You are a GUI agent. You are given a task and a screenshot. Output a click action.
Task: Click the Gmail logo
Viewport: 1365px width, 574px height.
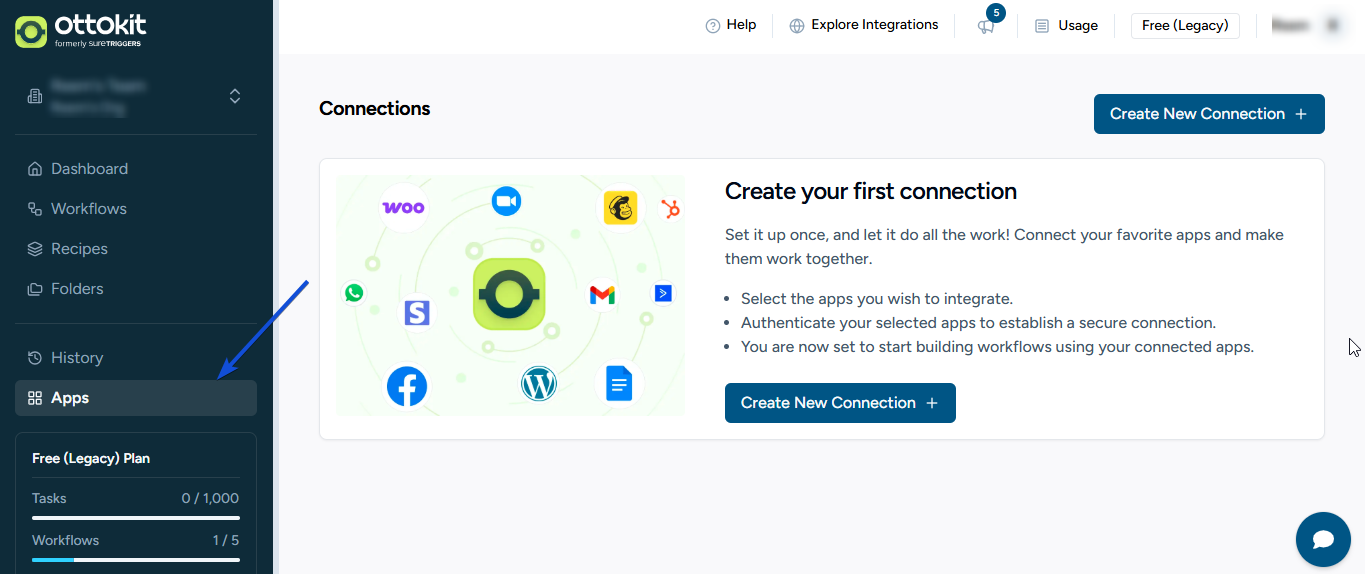pyautogui.click(x=602, y=295)
